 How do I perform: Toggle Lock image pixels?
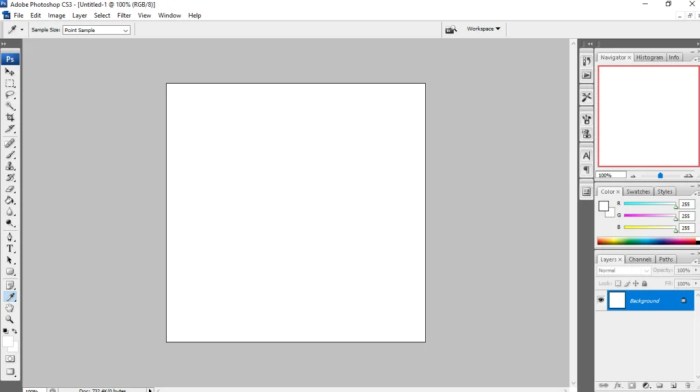click(627, 284)
